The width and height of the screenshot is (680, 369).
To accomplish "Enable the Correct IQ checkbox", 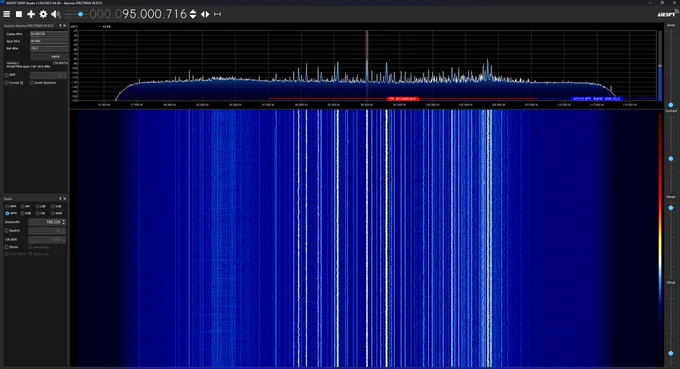I will [x=7, y=82].
